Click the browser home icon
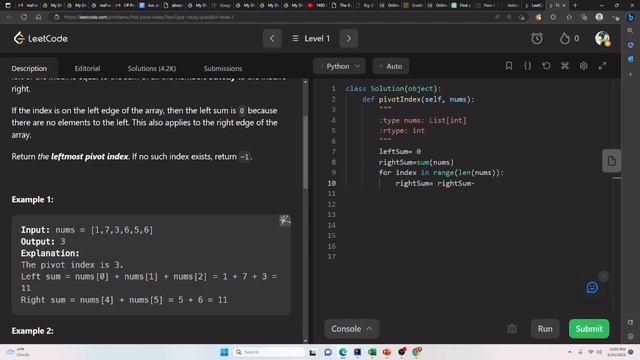640x360 pixels. (x=38, y=17)
